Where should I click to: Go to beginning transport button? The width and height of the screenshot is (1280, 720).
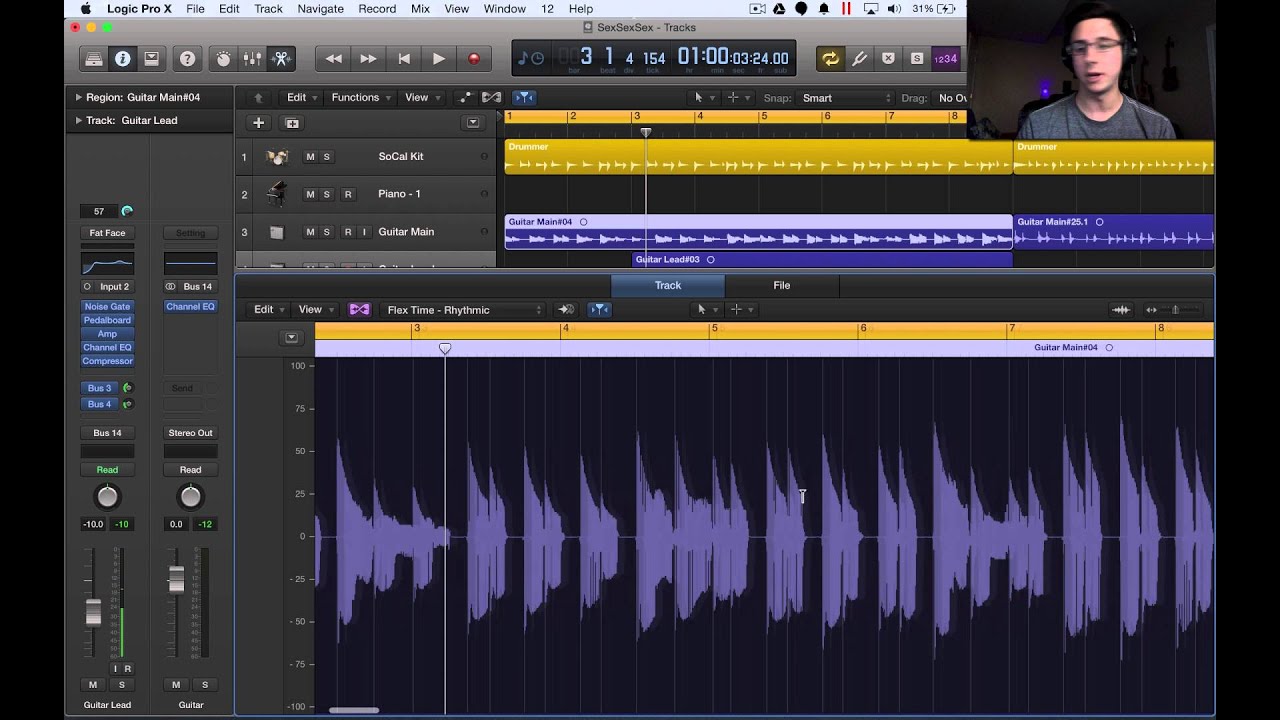(404, 59)
